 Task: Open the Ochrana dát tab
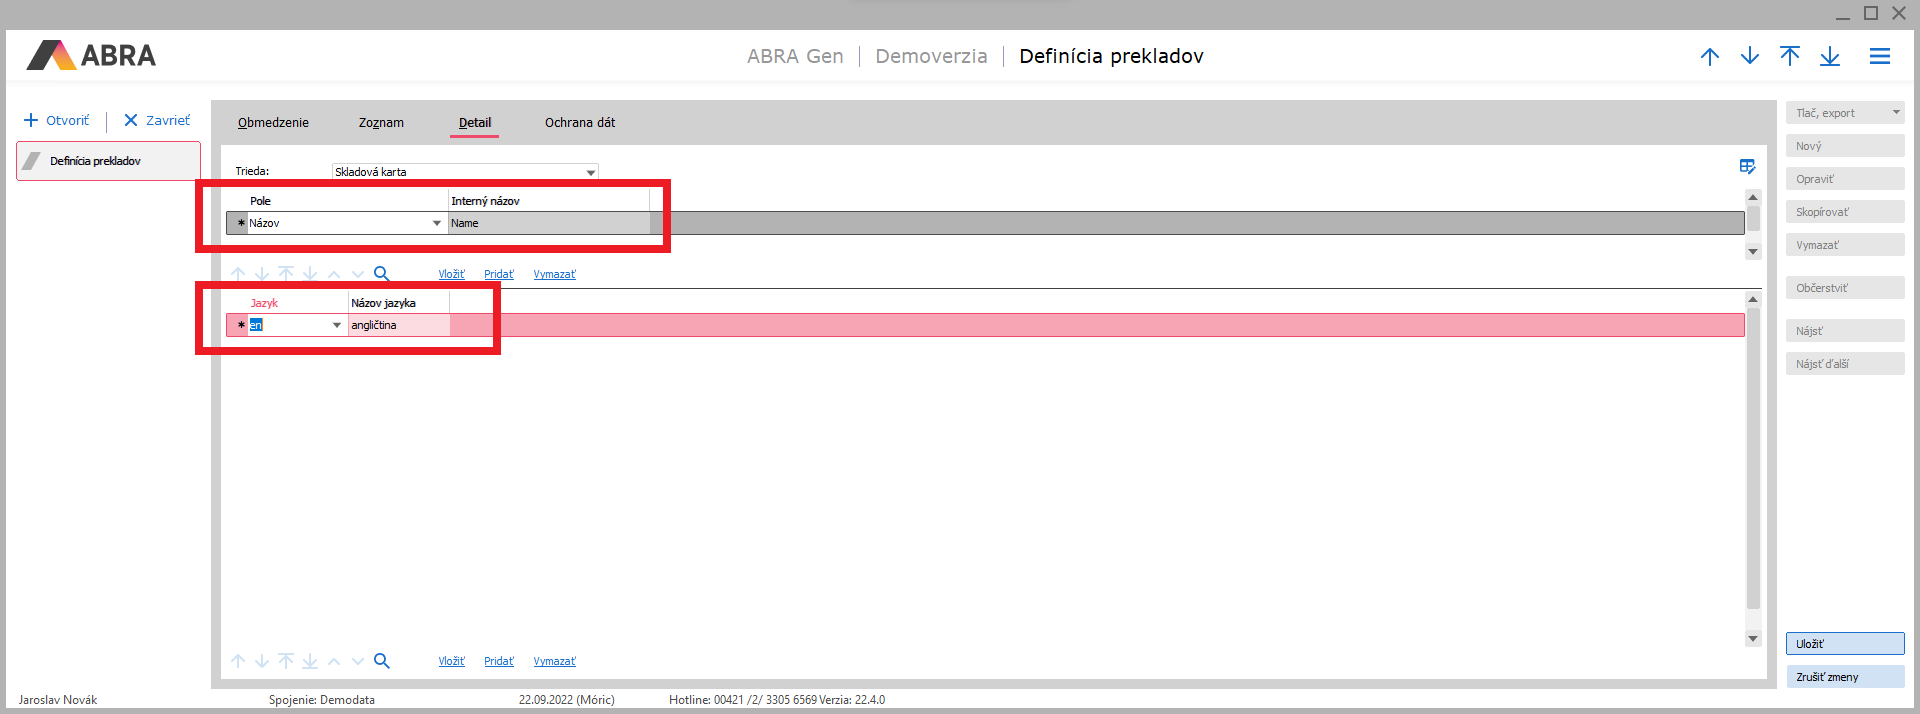[x=580, y=123]
